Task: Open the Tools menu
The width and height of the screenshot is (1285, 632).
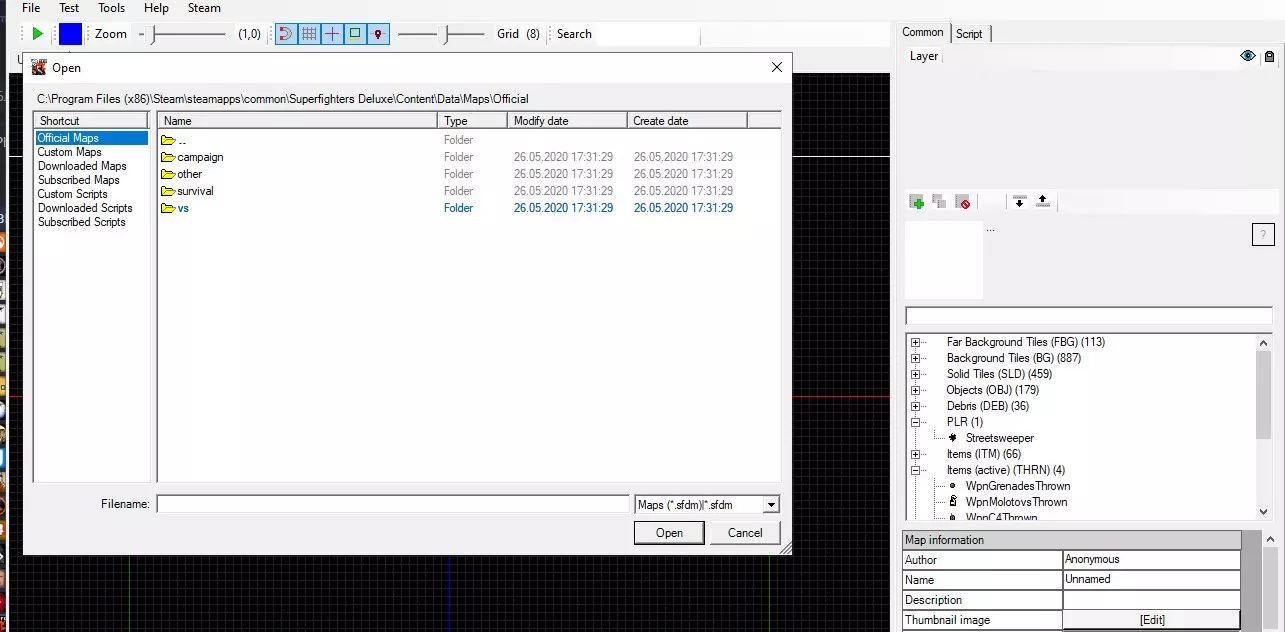Action: coord(111,8)
